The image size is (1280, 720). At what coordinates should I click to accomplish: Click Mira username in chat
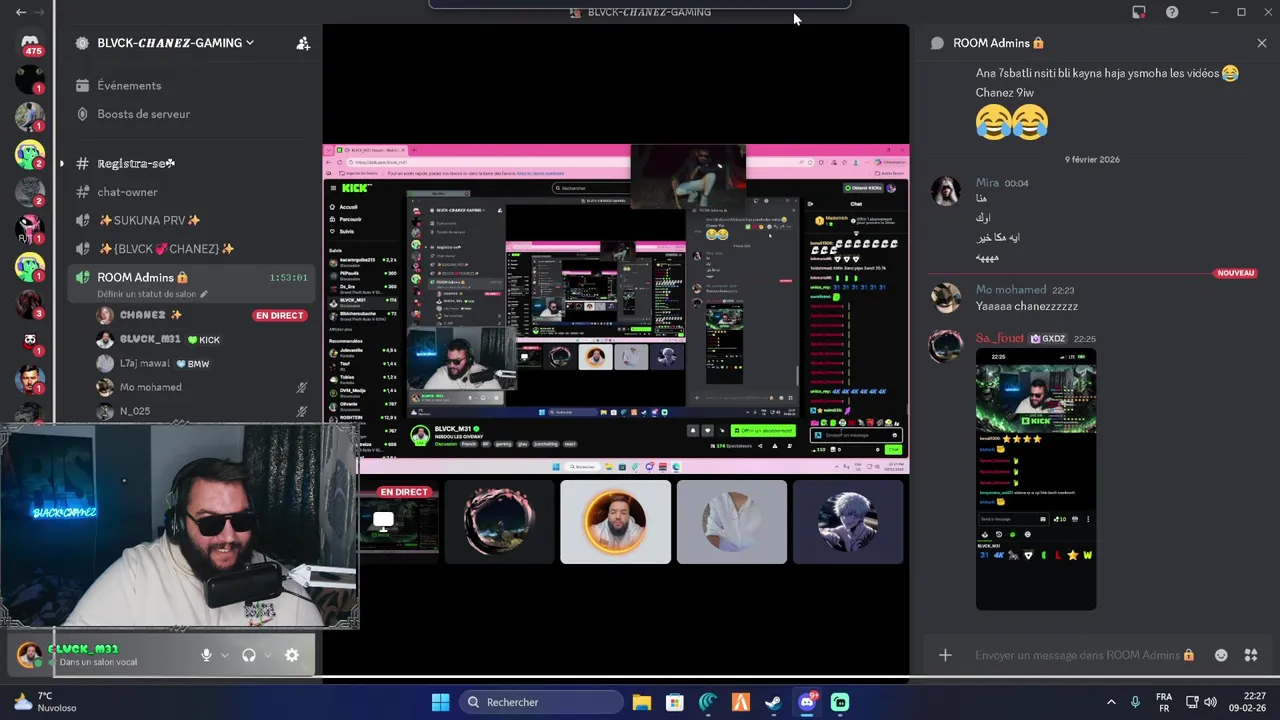987,183
